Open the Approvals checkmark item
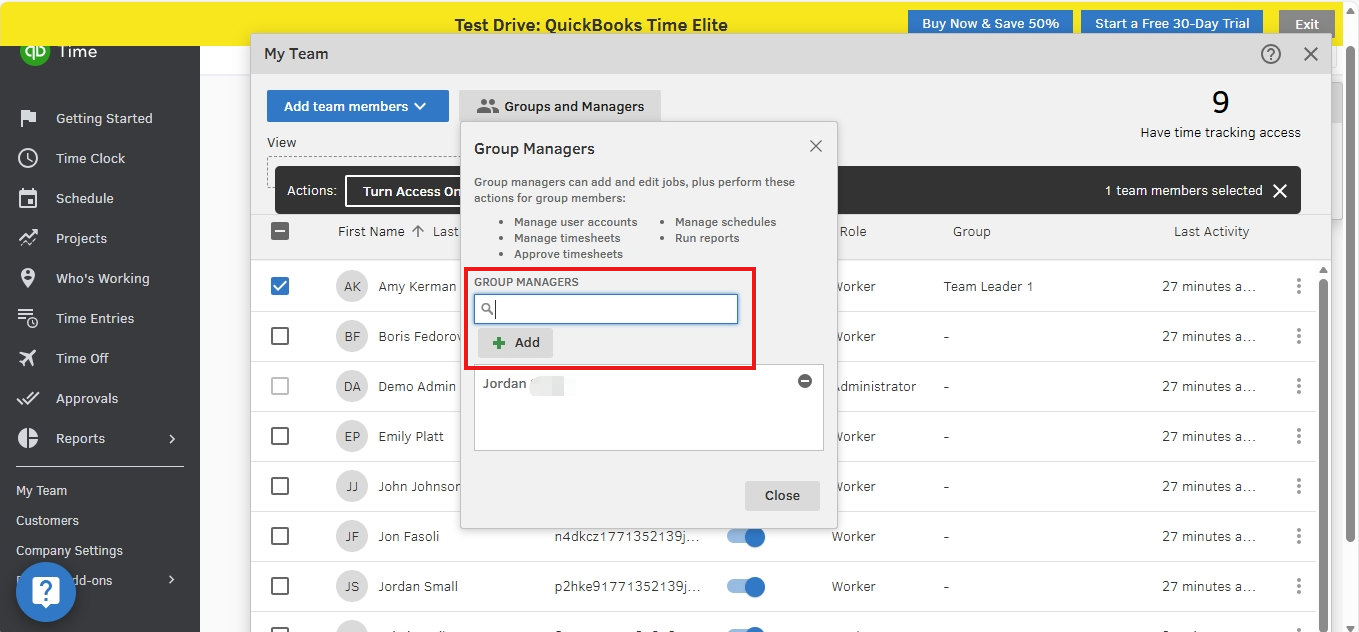 pos(86,398)
